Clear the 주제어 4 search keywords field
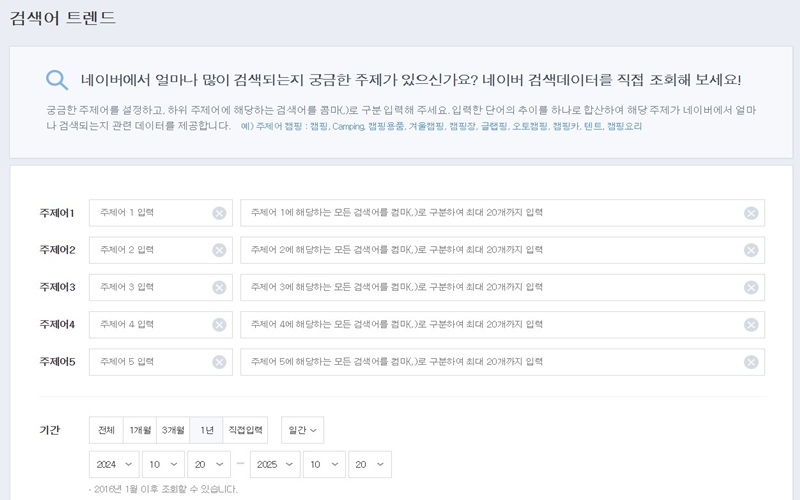The width and height of the screenshot is (800, 500). click(751, 325)
